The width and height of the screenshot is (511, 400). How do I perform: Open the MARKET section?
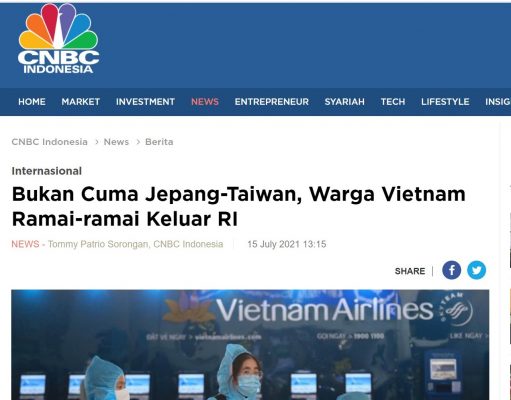[81, 102]
